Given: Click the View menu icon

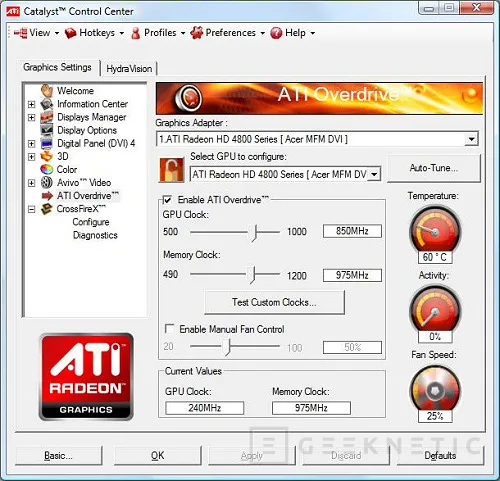Looking at the screenshot, I should point(21,33).
